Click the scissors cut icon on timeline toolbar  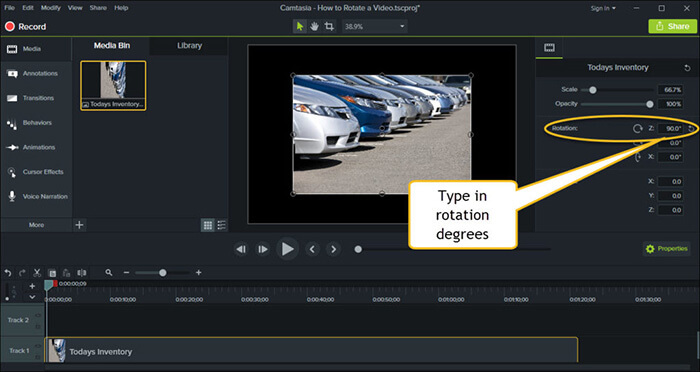pos(37,272)
